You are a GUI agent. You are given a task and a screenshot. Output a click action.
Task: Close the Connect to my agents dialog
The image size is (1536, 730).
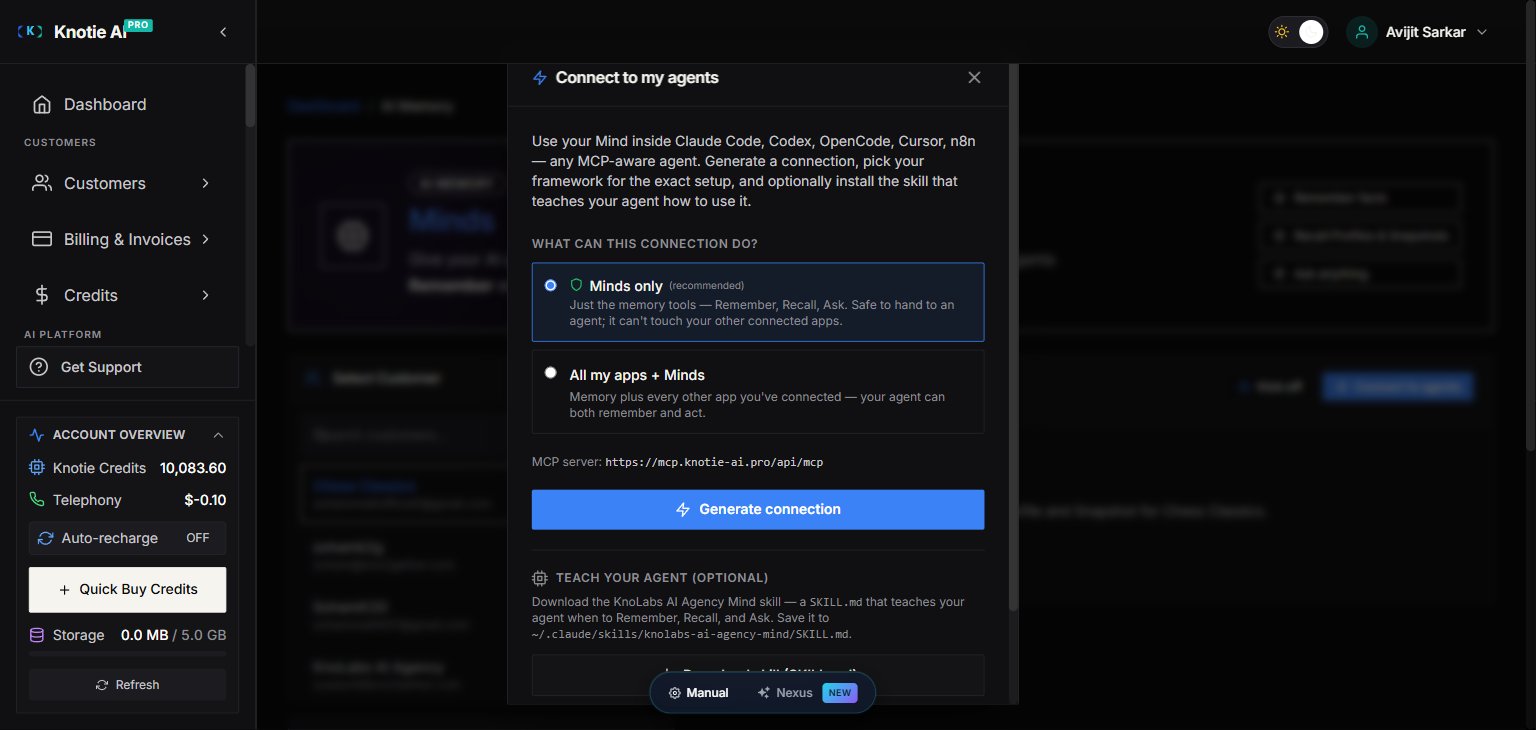pyautogui.click(x=974, y=78)
